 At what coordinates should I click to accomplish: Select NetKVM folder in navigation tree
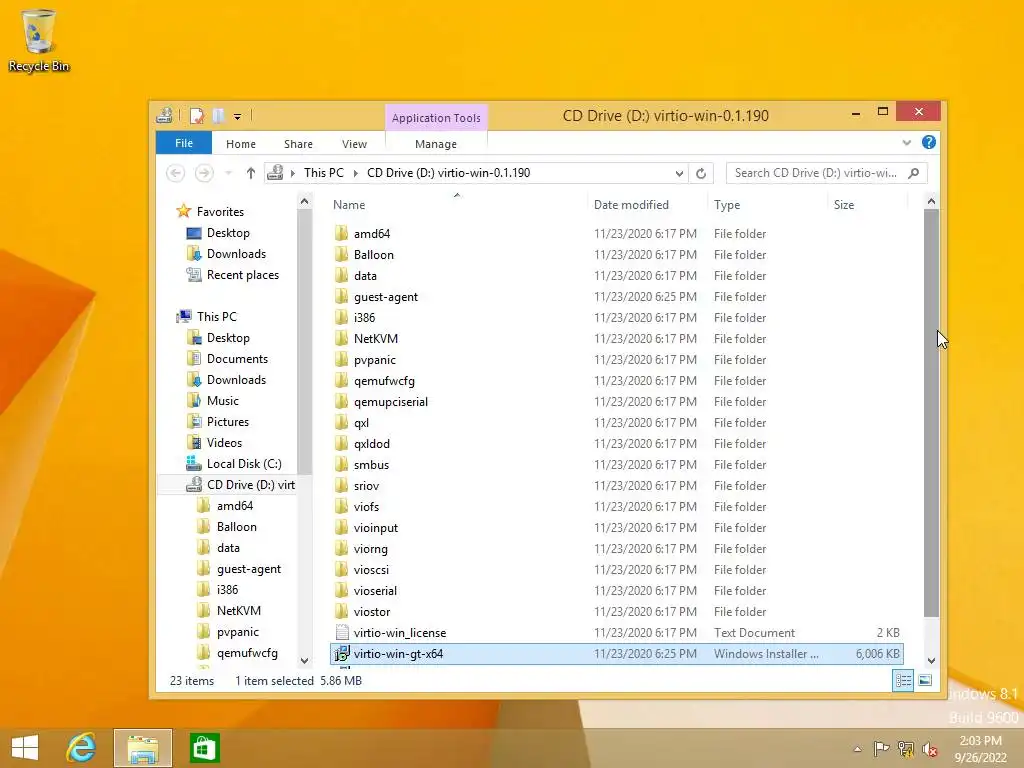pos(238,611)
